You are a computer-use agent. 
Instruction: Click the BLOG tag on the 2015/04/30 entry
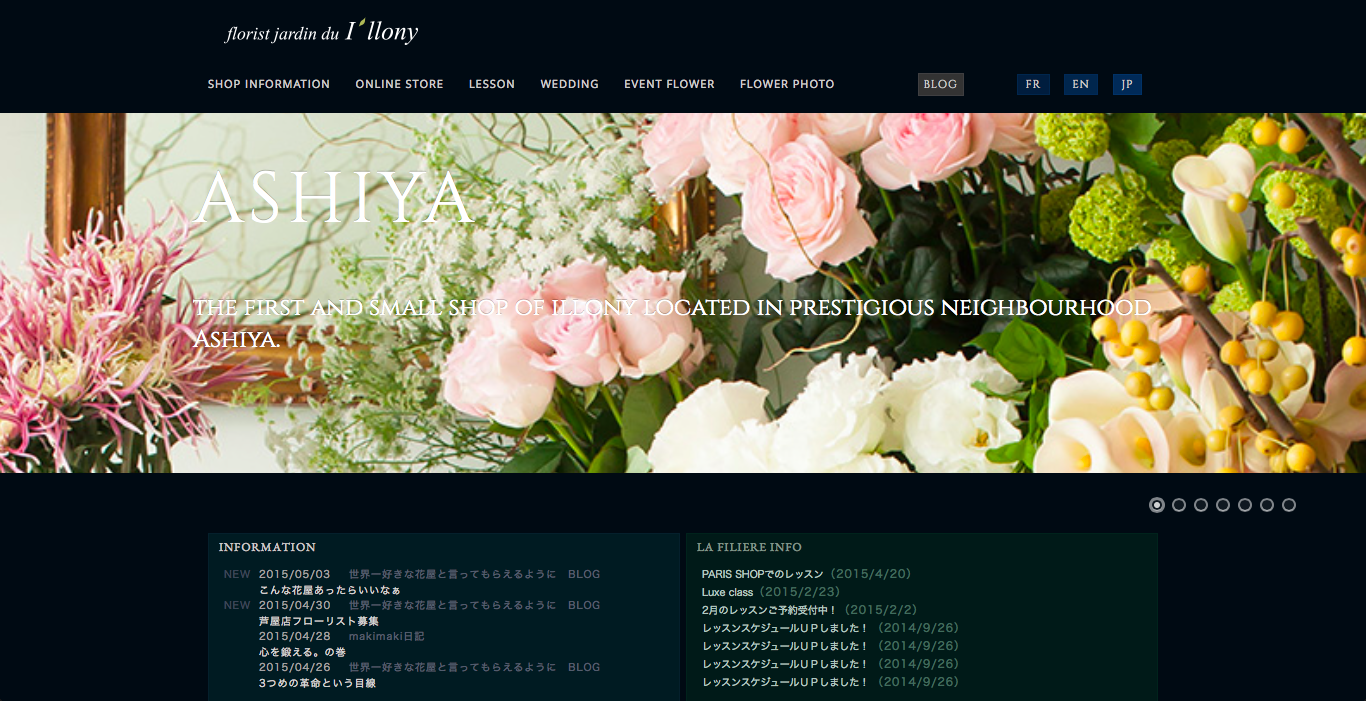[584, 605]
